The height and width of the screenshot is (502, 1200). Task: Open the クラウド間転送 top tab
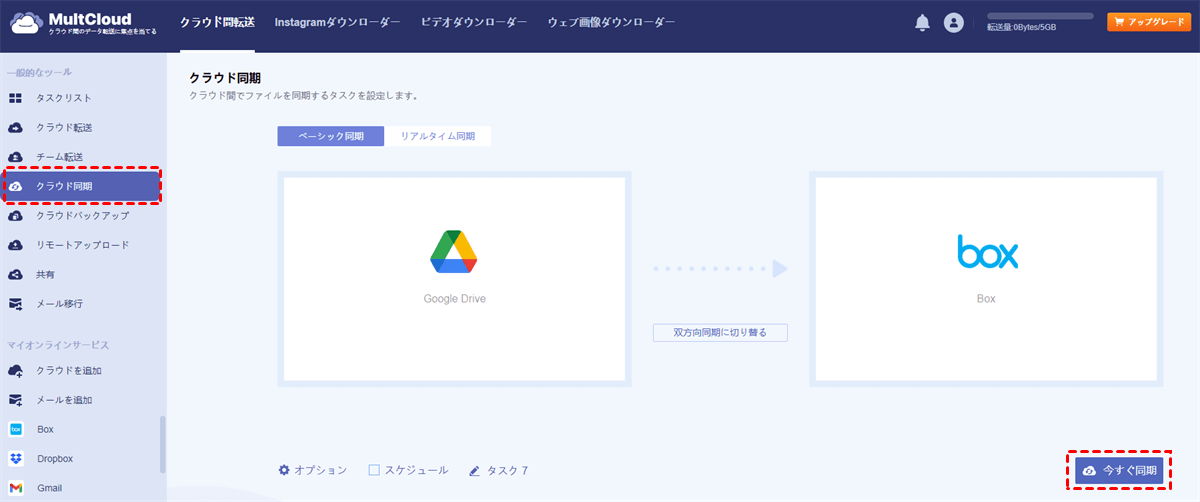(x=217, y=22)
